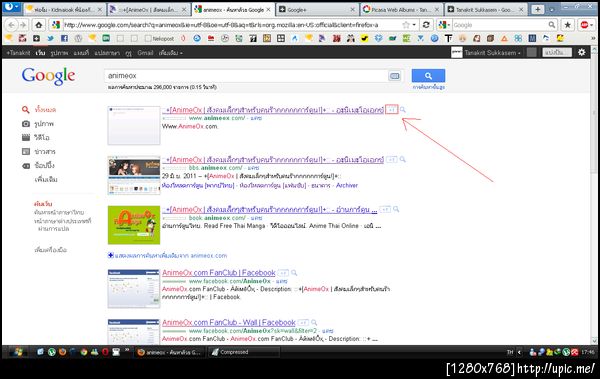Show more bookmarks overflow chevron
The height and width of the screenshot is (379, 600).
[x=593, y=38]
